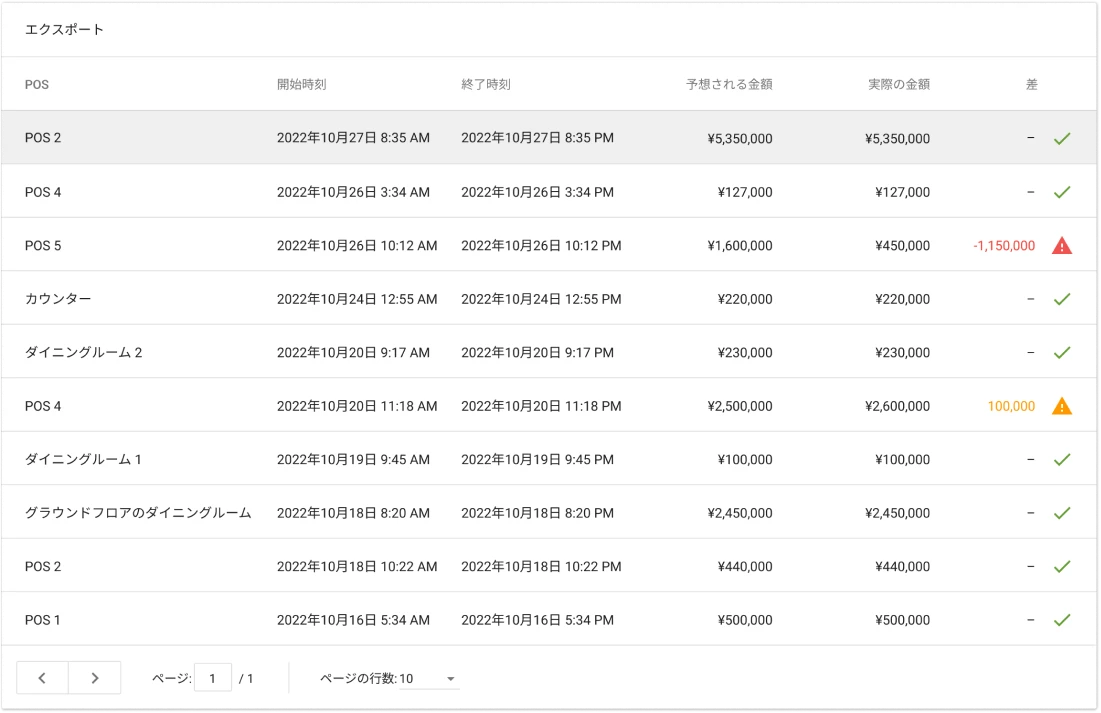Image resolution: width=1101 pixels, height=713 pixels.
Task: Click the green checkmark in POS 1 row
Action: tap(1061, 620)
